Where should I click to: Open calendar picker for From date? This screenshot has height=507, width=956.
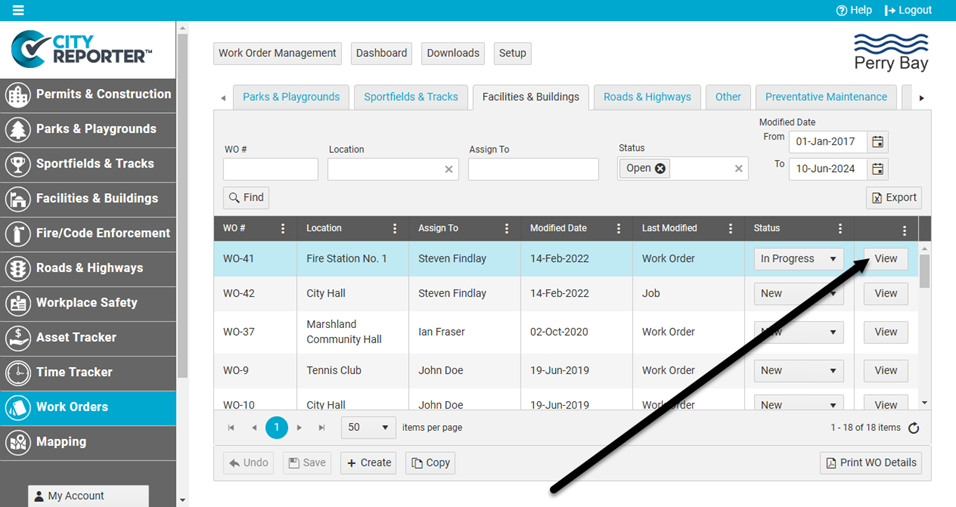tap(878, 141)
